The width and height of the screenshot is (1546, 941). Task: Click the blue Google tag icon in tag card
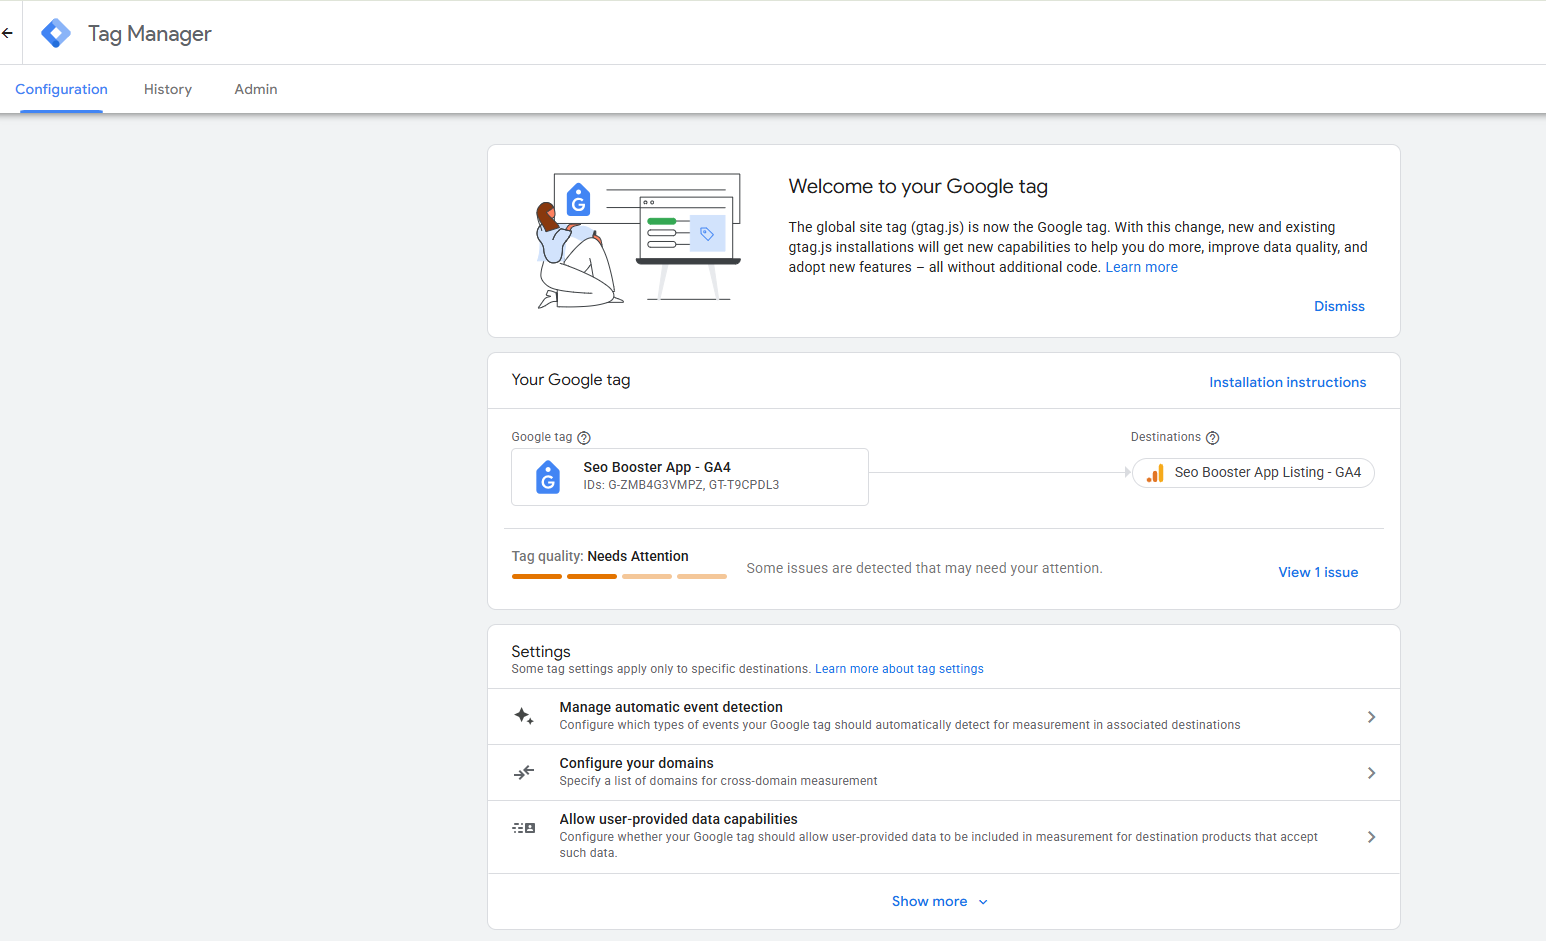coord(548,477)
